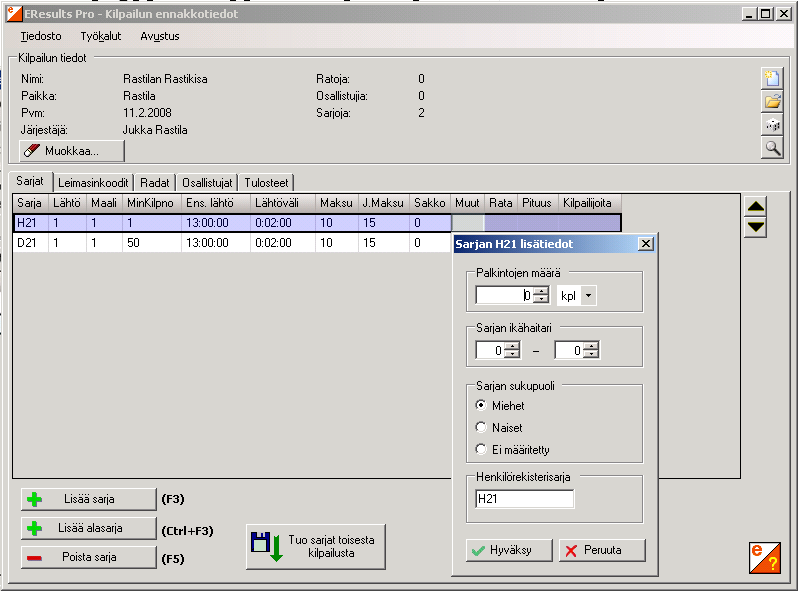Move selected series up with arrow
This screenshot has height=591, width=798.
click(756, 206)
